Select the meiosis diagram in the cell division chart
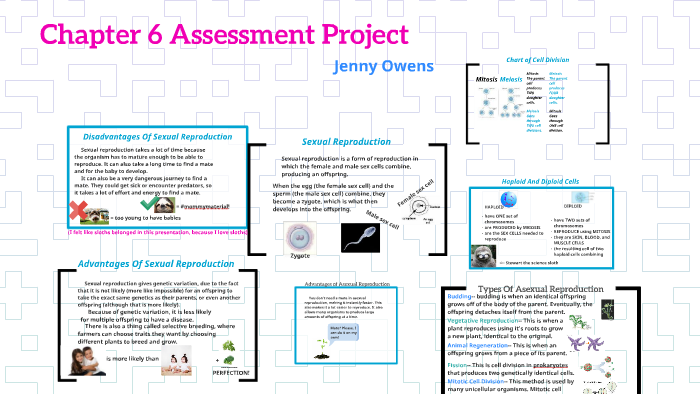The height and width of the screenshot is (394, 700). pos(511,102)
